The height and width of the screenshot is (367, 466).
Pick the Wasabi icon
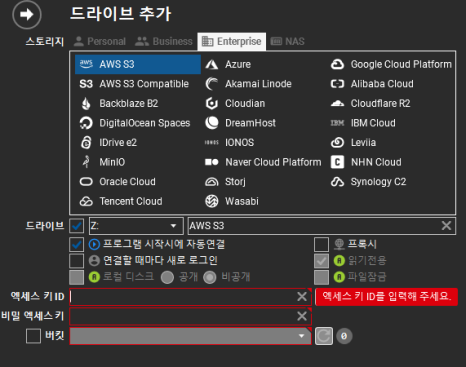212,201
